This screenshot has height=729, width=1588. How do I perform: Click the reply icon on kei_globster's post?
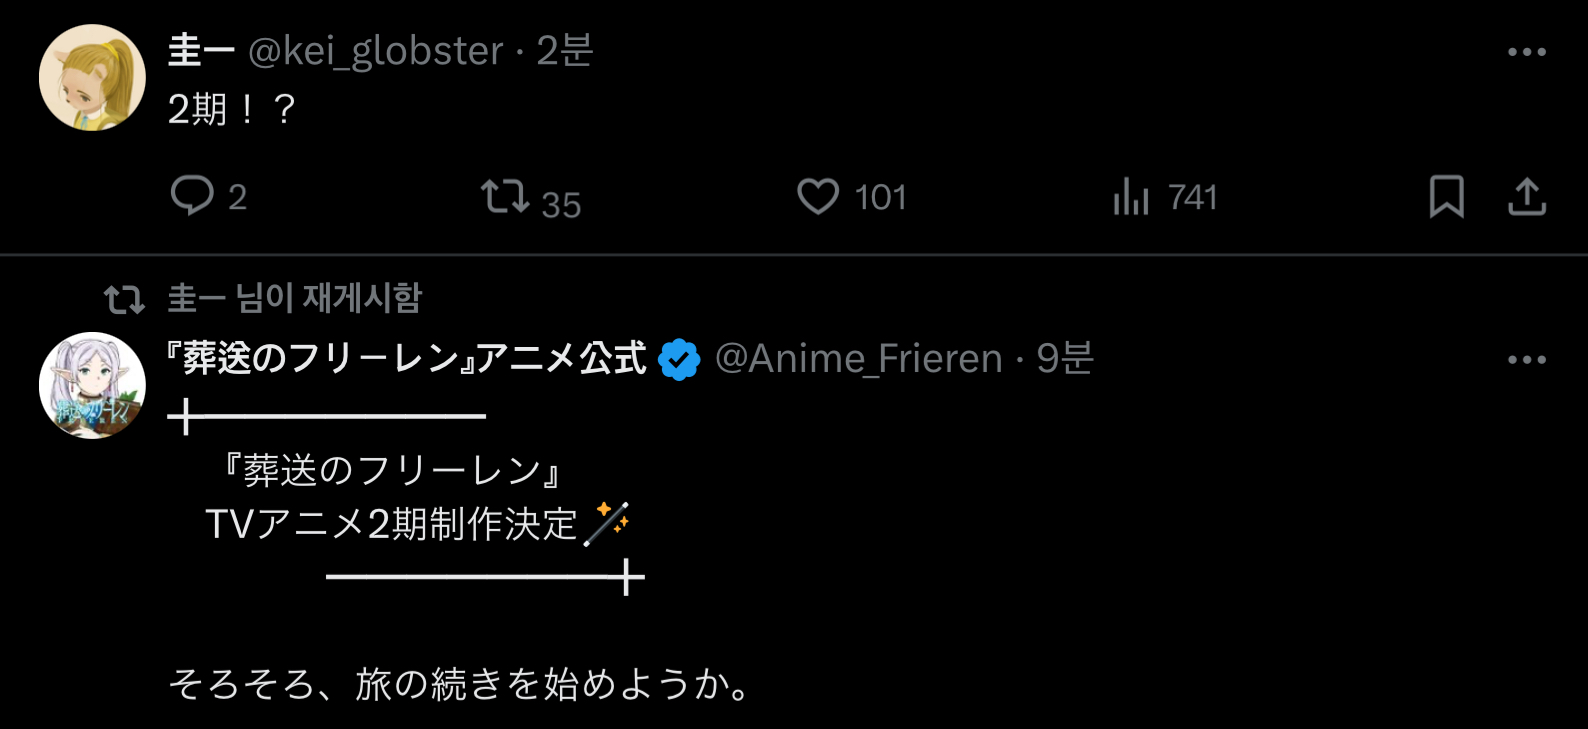coord(192,196)
